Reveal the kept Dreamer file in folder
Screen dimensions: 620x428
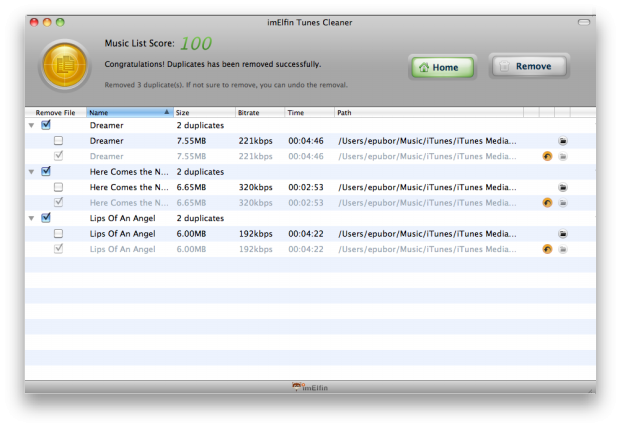tap(563, 141)
